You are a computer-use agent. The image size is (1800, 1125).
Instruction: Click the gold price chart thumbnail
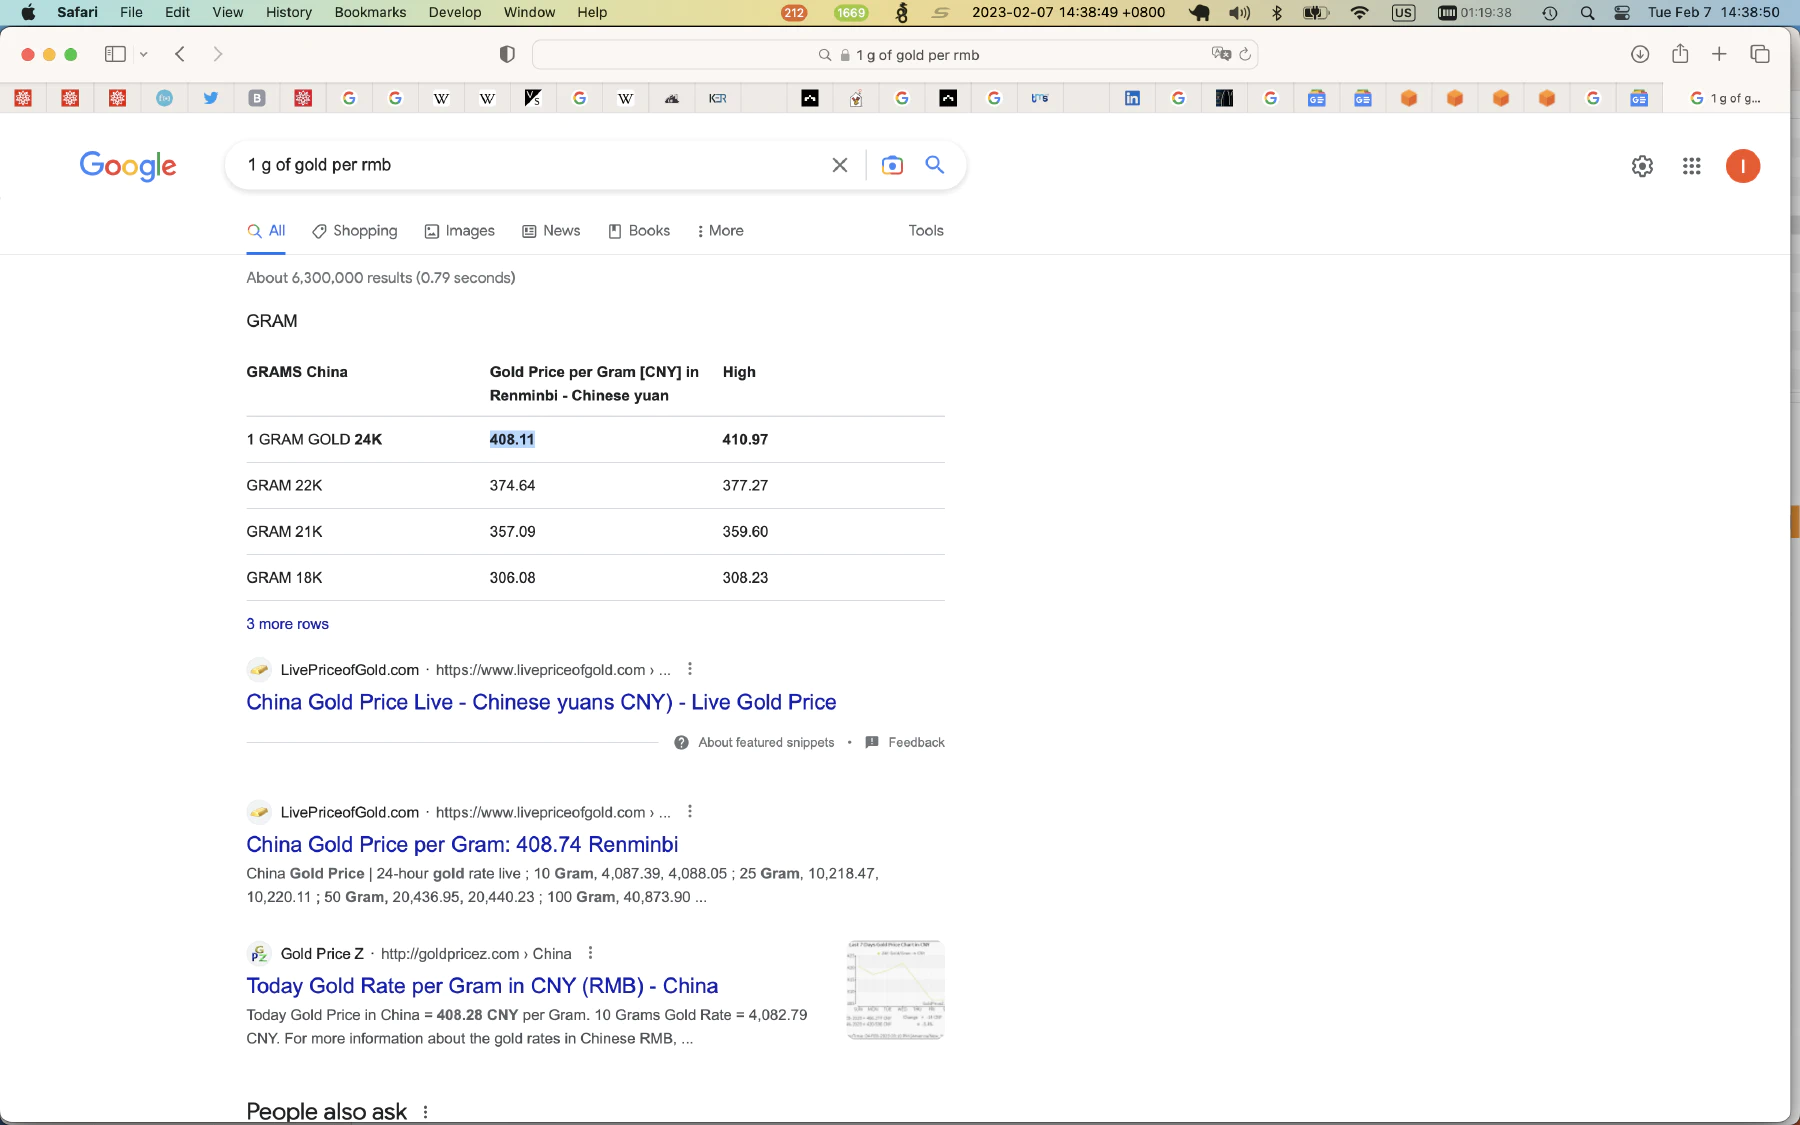coord(895,990)
